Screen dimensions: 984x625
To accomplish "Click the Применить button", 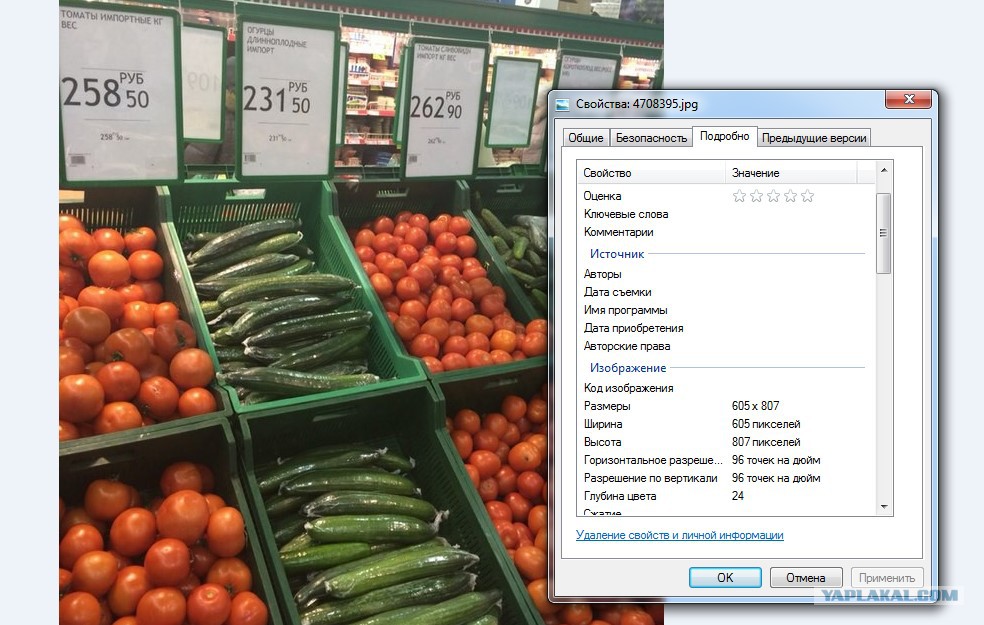I will 887,577.
